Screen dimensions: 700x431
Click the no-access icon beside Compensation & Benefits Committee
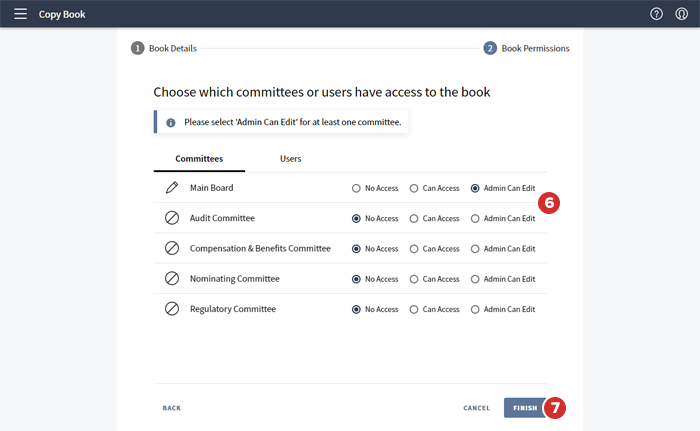pos(172,248)
